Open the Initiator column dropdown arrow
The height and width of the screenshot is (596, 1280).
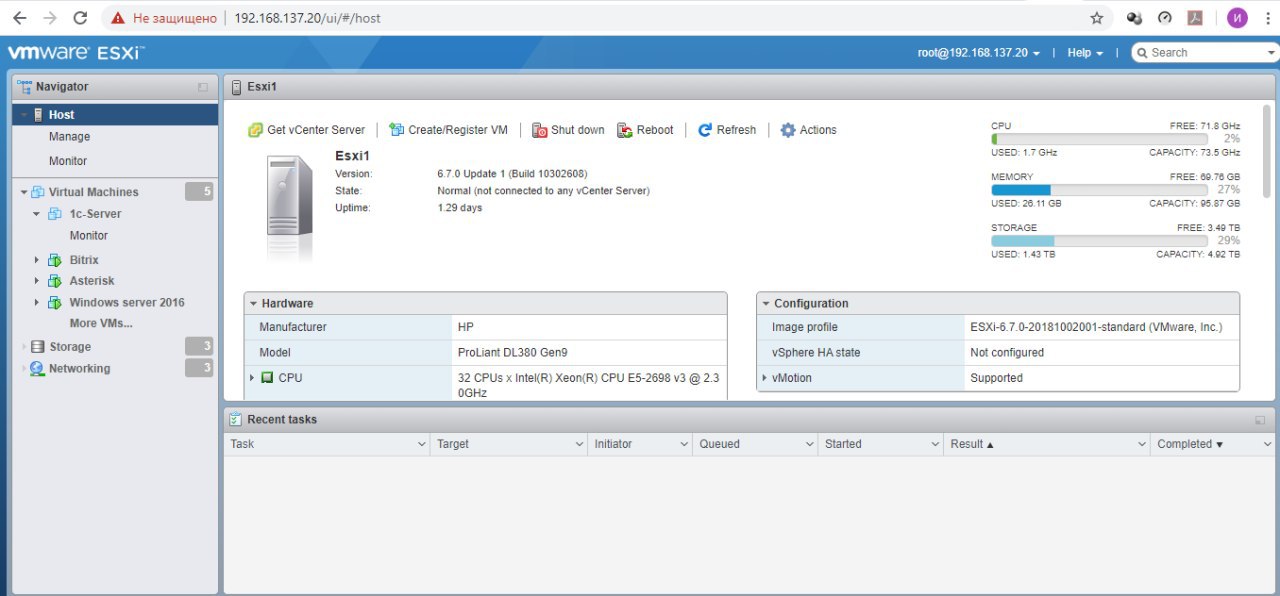coord(685,444)
